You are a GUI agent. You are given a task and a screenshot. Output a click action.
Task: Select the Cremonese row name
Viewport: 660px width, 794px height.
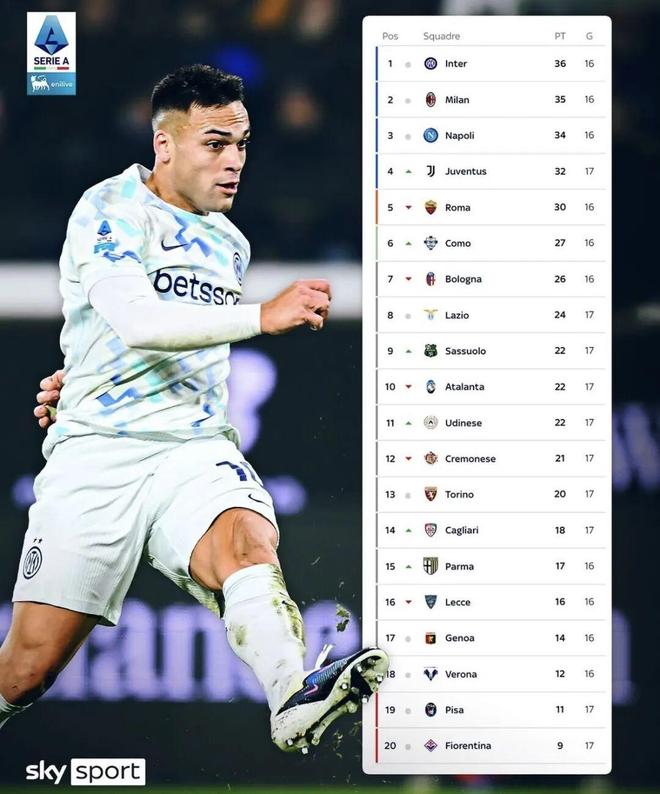pyautogui.click(x=470, y=459)
